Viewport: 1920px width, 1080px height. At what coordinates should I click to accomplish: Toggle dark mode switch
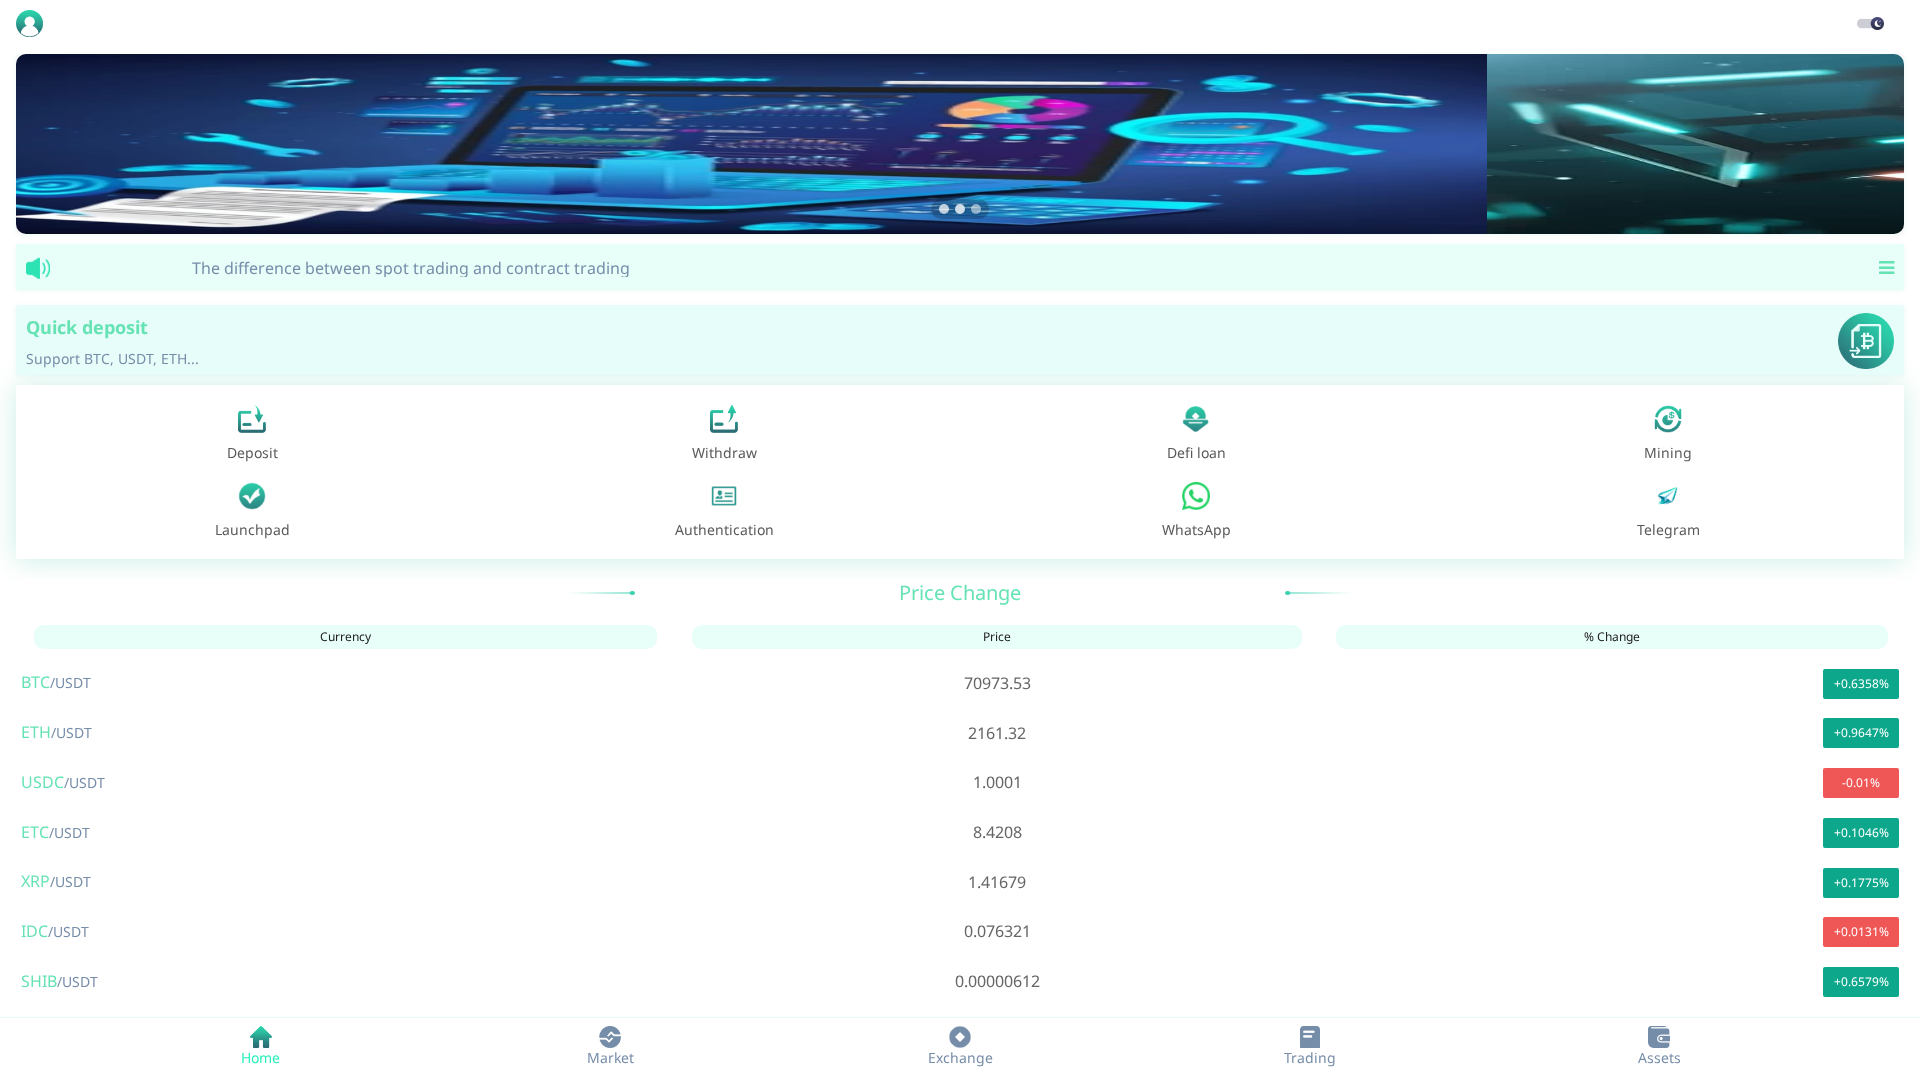tap(1869, 23)
